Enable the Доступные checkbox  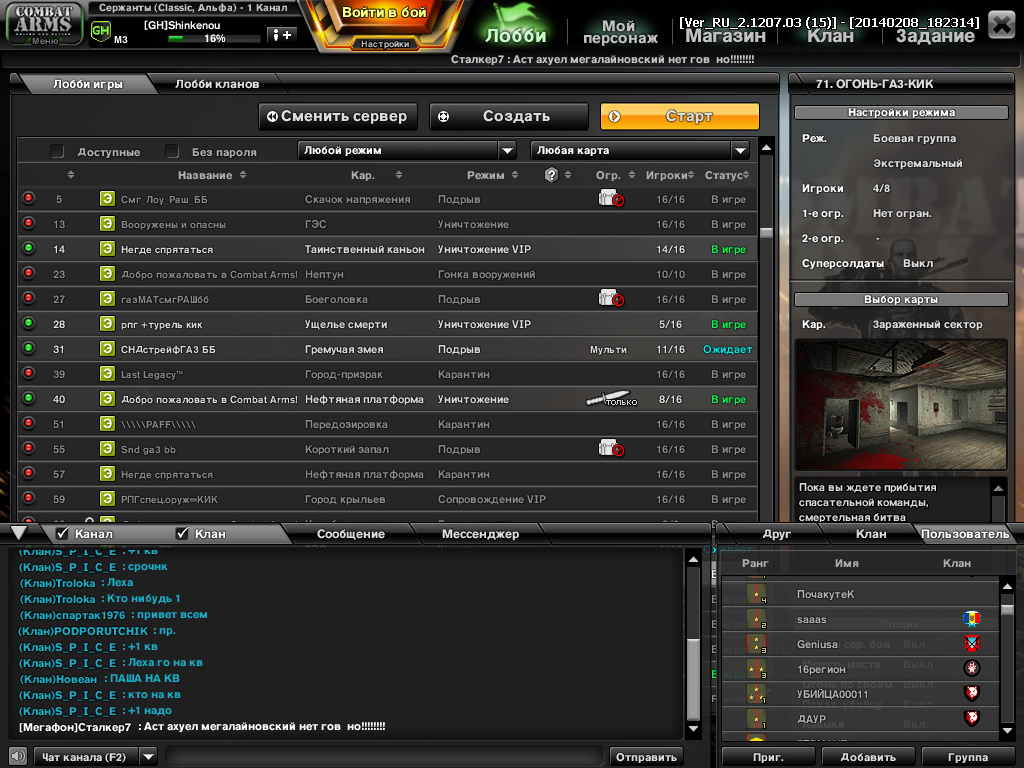coord(57,152)
